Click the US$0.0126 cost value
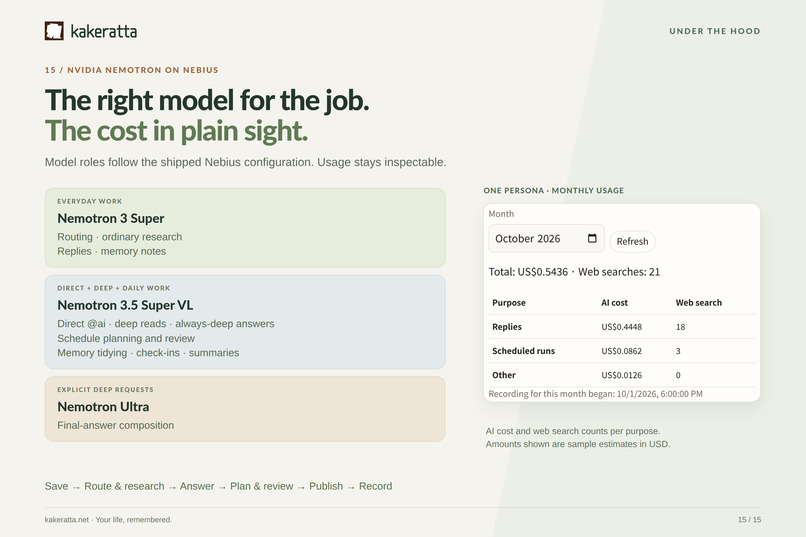Viewport: 806px width, 537px height. (621, 375)
